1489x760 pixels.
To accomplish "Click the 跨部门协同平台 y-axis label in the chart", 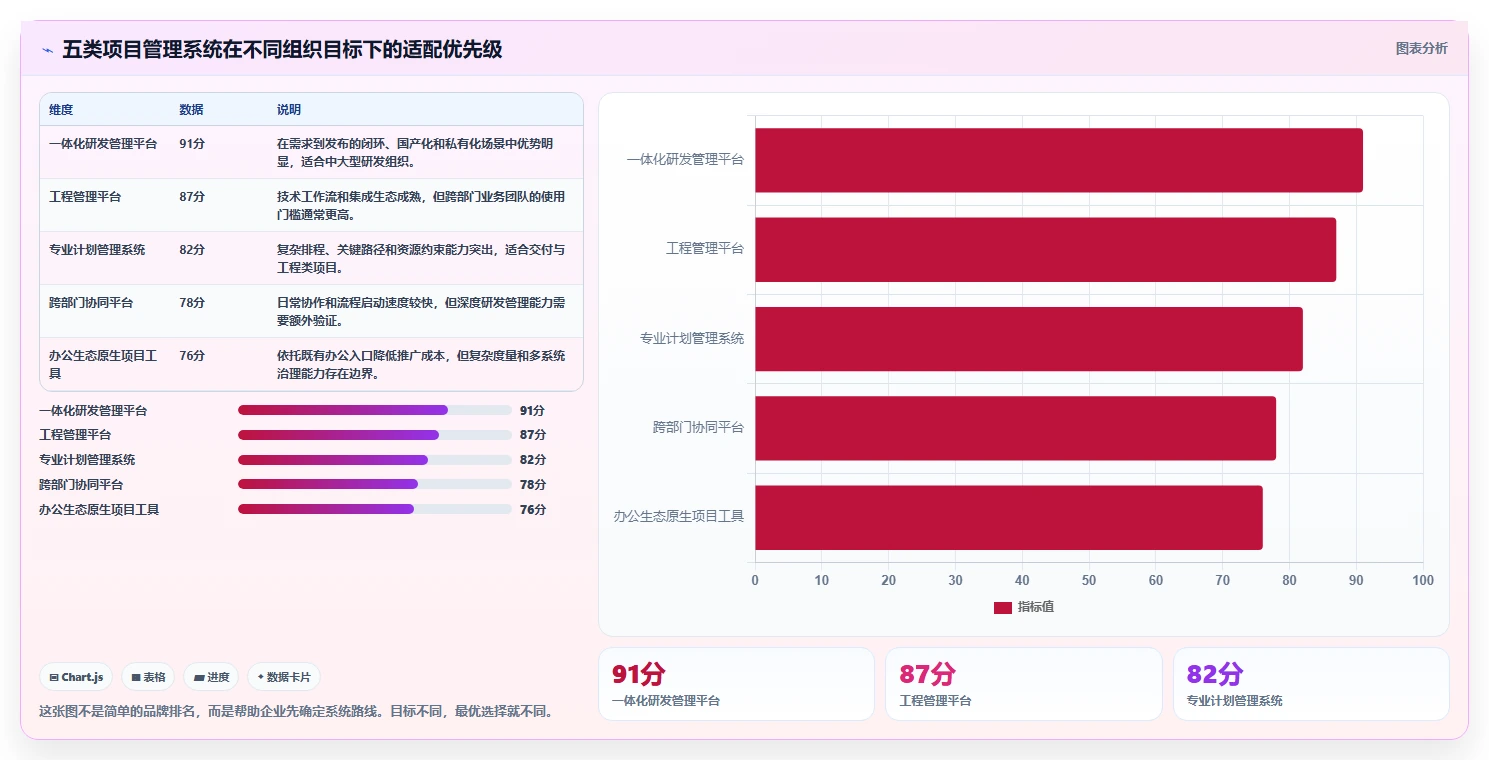I will (698, 428).
